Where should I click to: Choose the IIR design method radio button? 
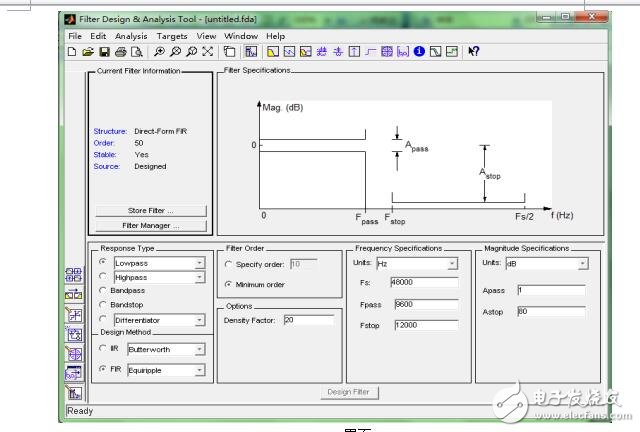click(x=104, y=348)
